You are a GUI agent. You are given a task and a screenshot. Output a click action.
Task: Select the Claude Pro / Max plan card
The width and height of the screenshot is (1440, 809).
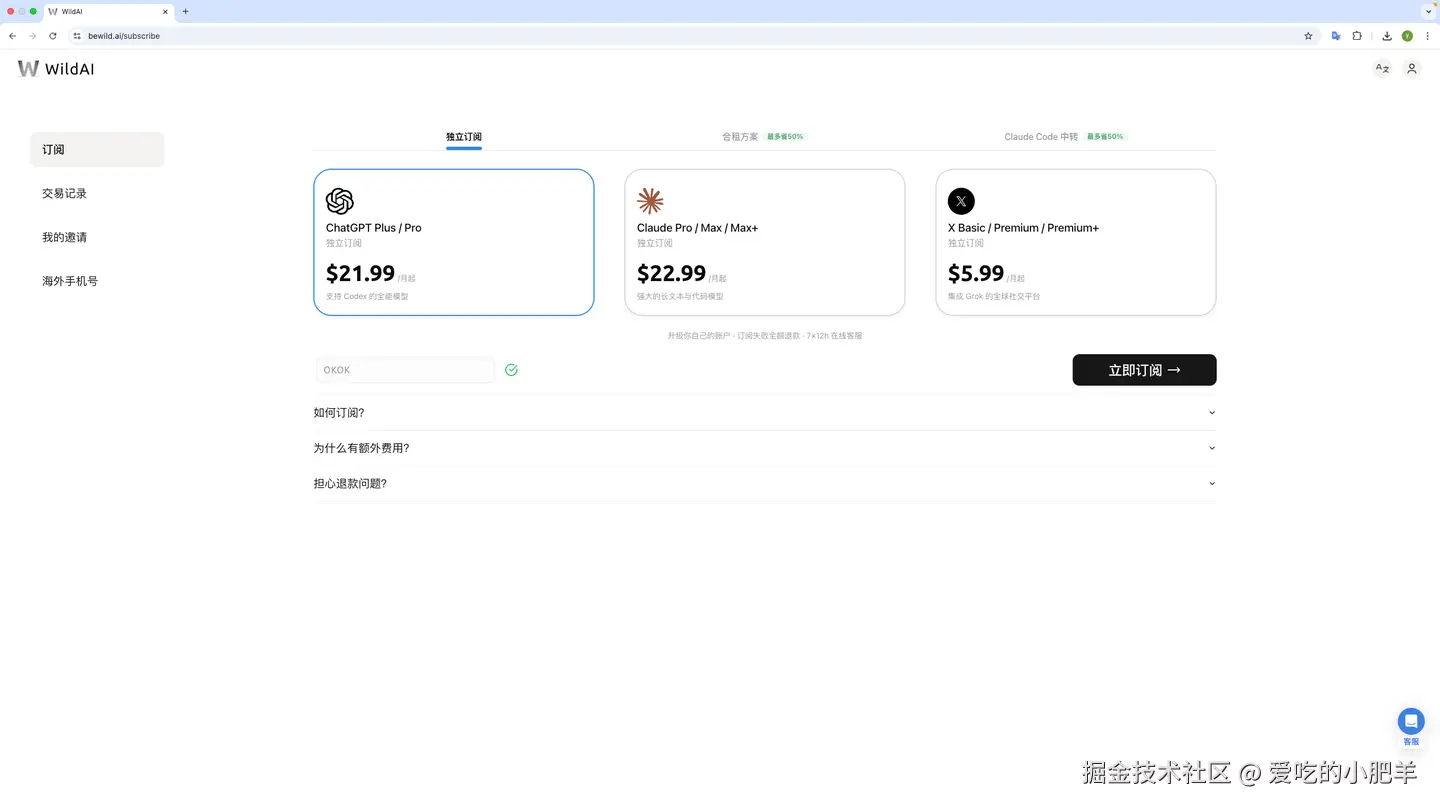click(764, 242)
